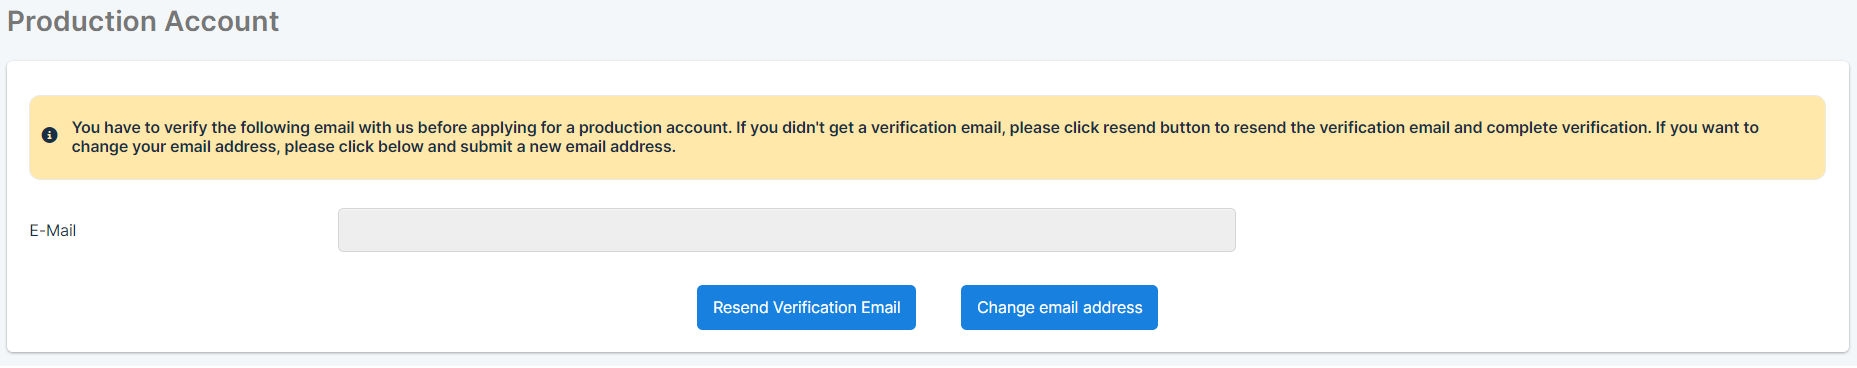Click the words "Verification Email" on the button
Viewport: 1857px width, 368px height.
pos(837,307)
